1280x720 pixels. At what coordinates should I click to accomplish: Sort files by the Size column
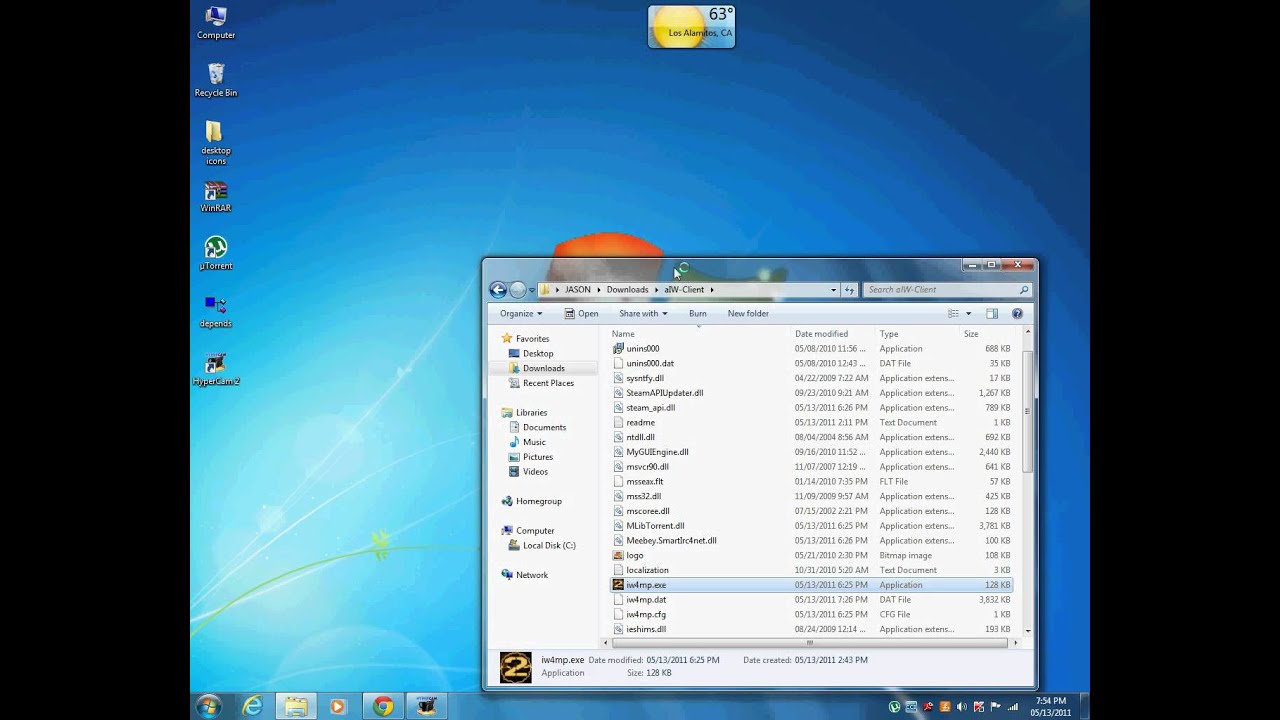pyautogui.click(x=987, y=334)
